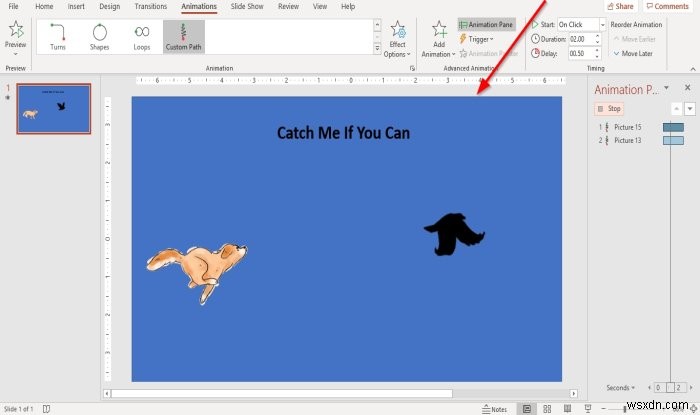Select Picture 13 animation entry

627,140
